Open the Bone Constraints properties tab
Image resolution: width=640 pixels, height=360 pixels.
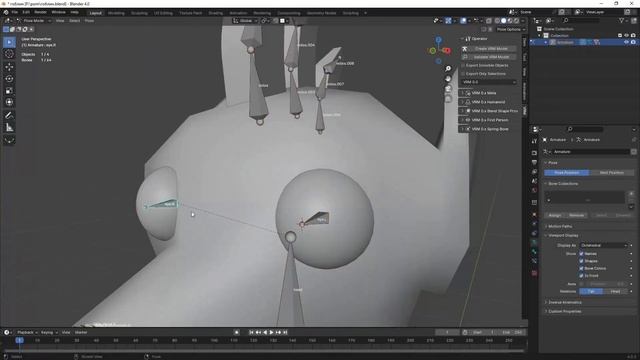click(534, 261)
